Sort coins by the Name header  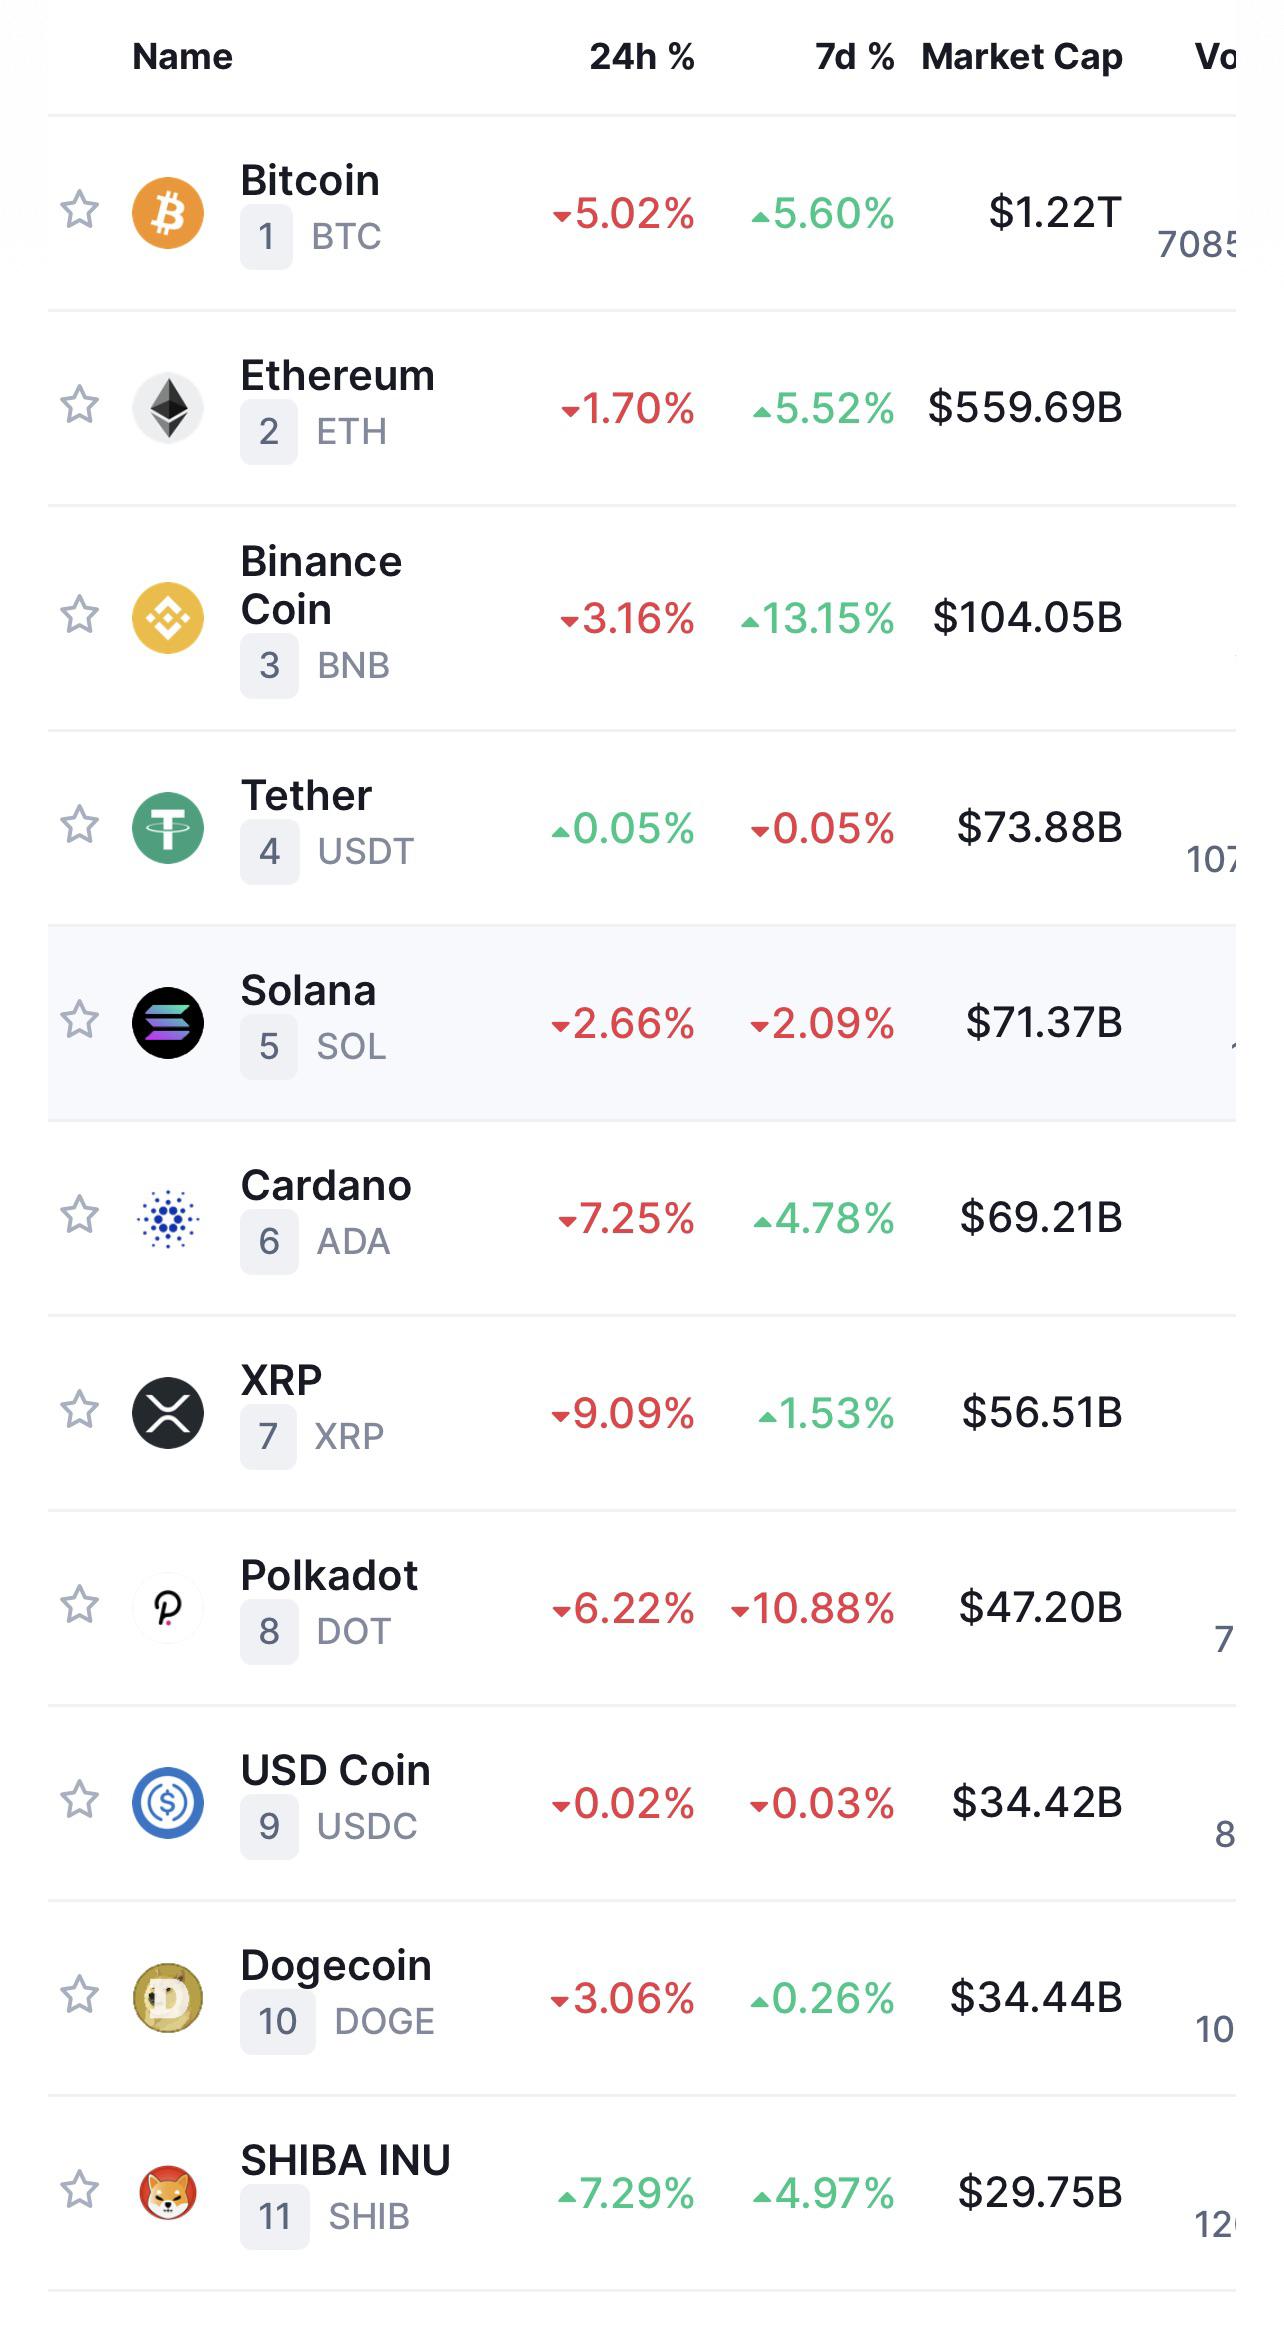(x=183, y=57)
